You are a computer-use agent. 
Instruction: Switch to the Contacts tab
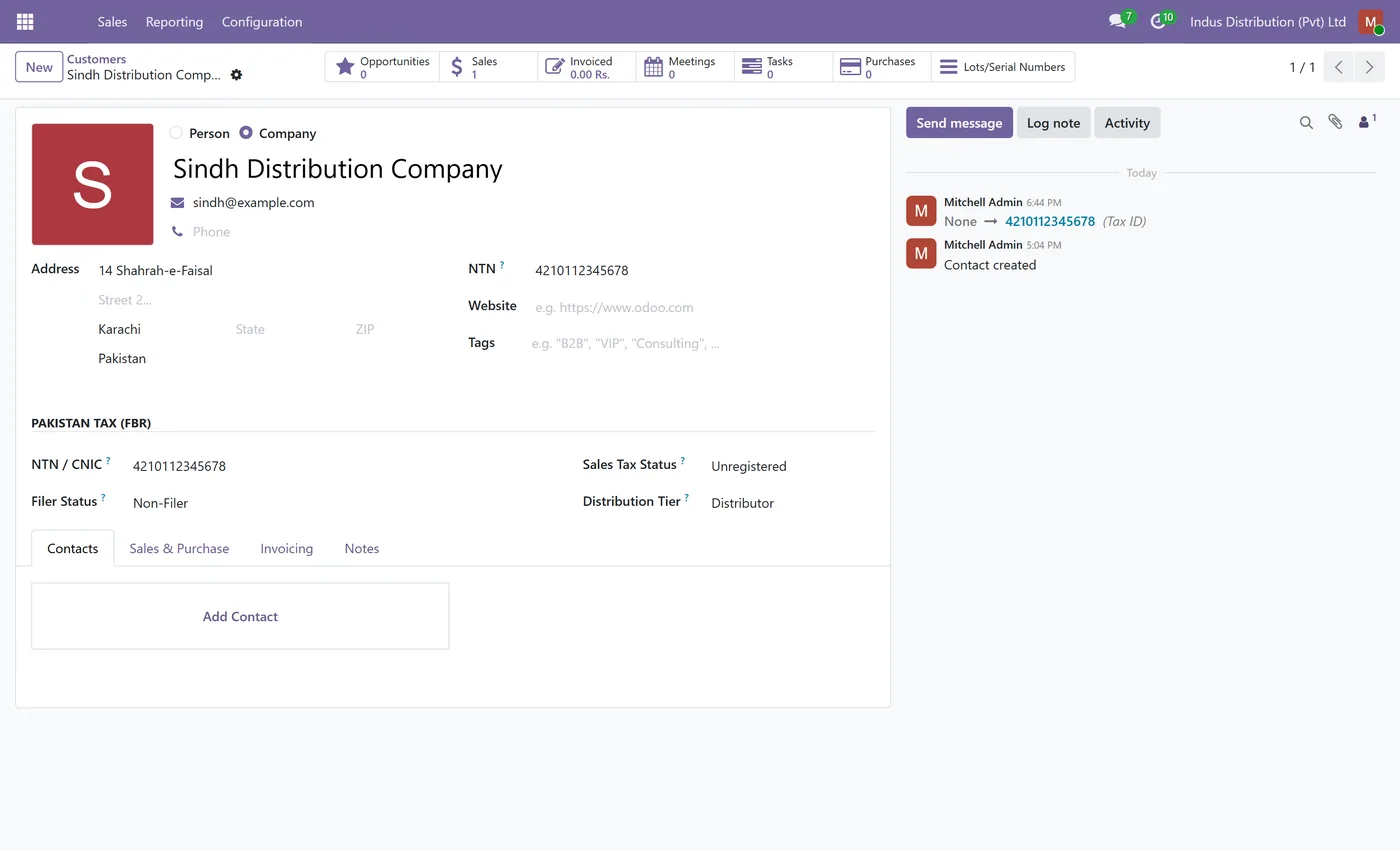click(x=73, y=548)
